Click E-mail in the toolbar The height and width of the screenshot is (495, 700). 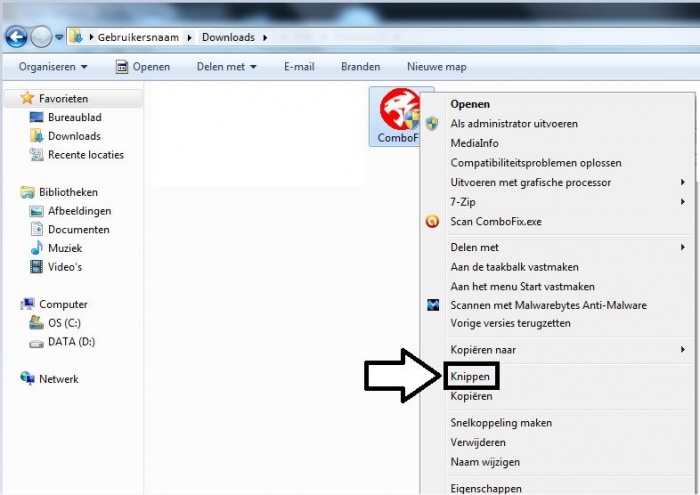pyautogui.click(x=299, y=67)
